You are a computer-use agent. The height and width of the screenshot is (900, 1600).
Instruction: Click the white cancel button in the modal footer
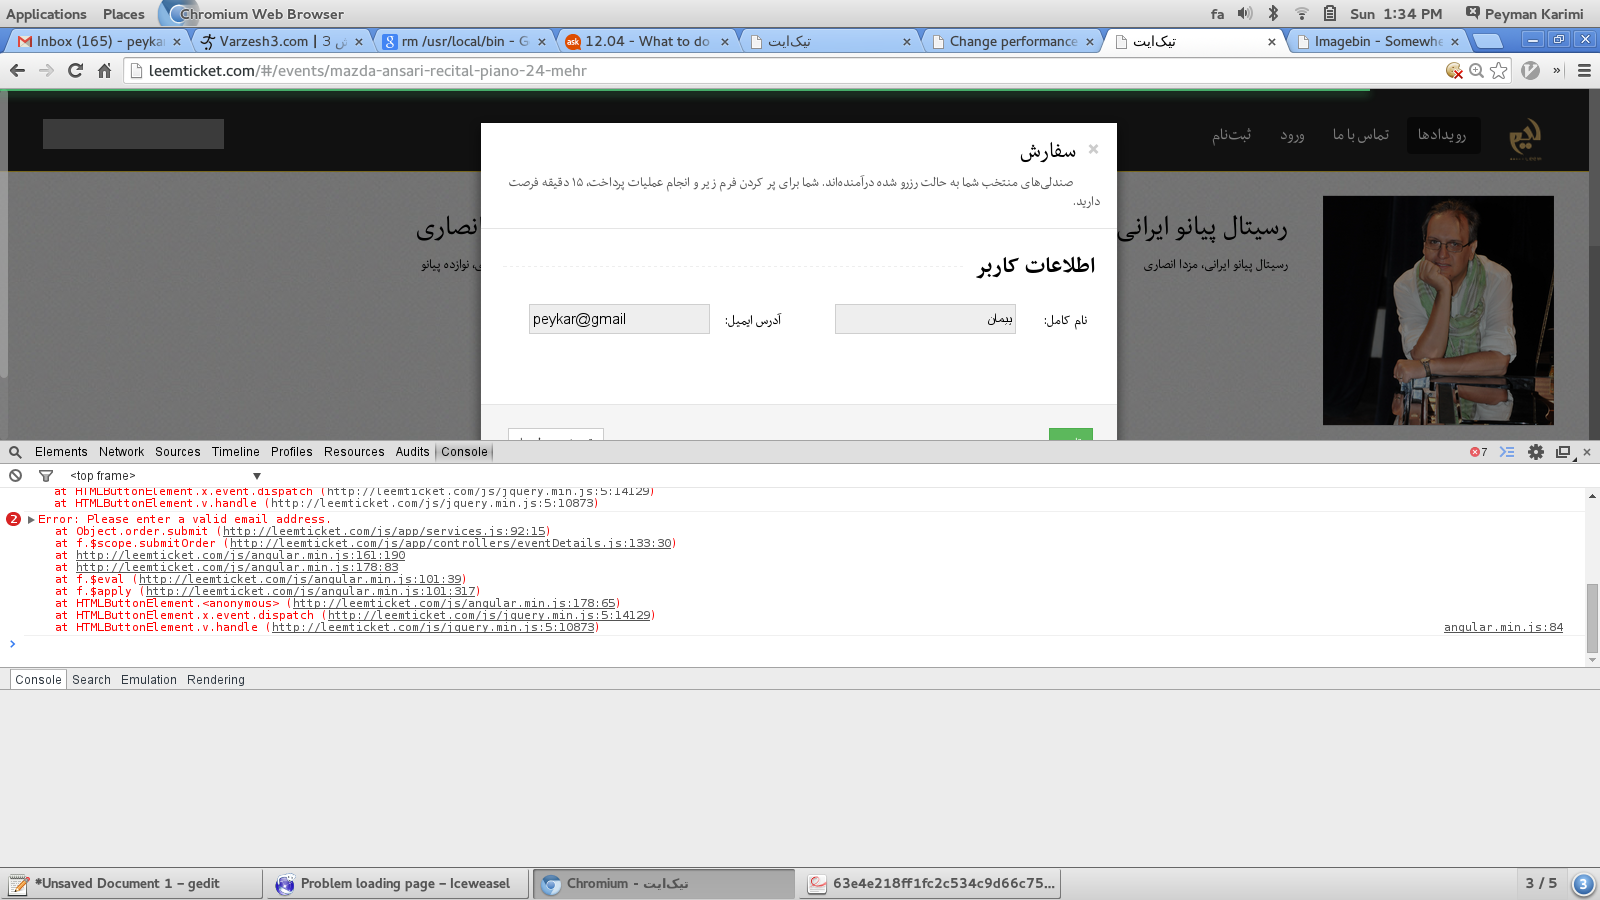[x=555, y=434]
